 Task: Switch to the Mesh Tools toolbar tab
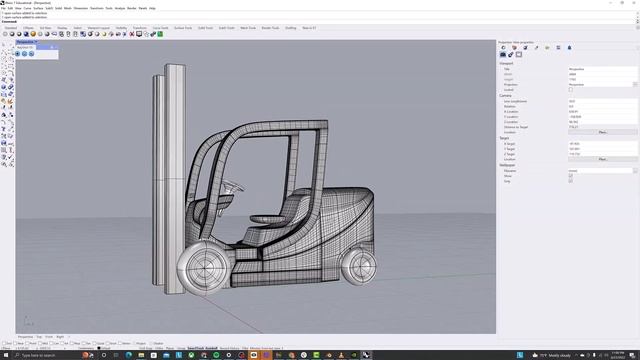point(248,28)
